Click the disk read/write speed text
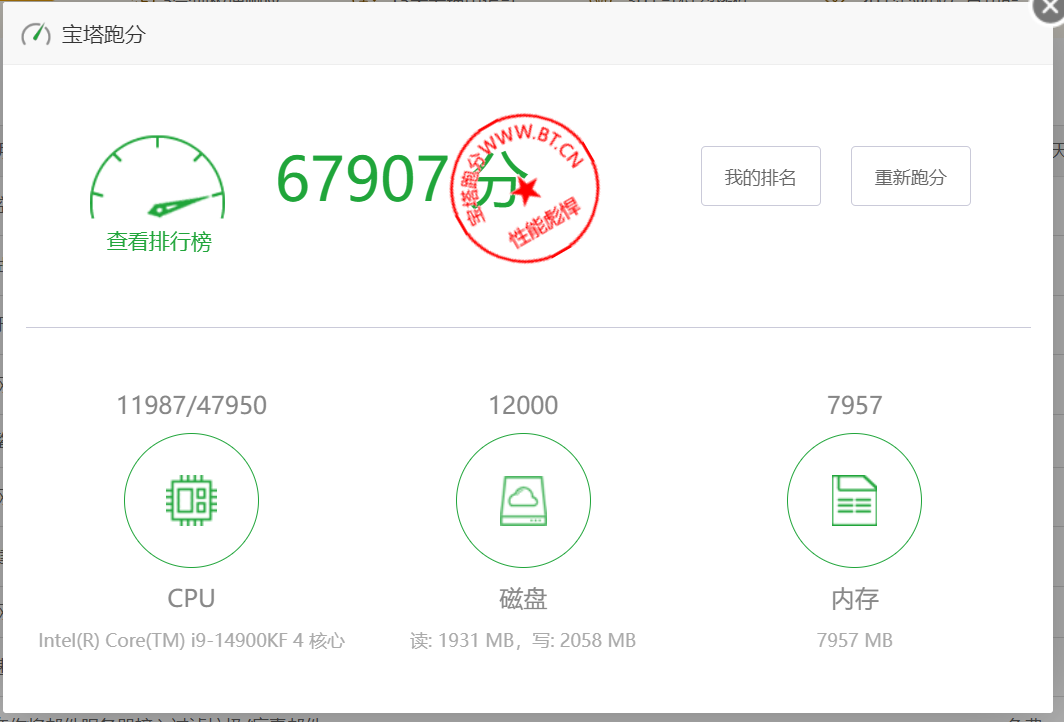Screen dimensions: 1064x722 pyautogui.click(x=523, y=640)
